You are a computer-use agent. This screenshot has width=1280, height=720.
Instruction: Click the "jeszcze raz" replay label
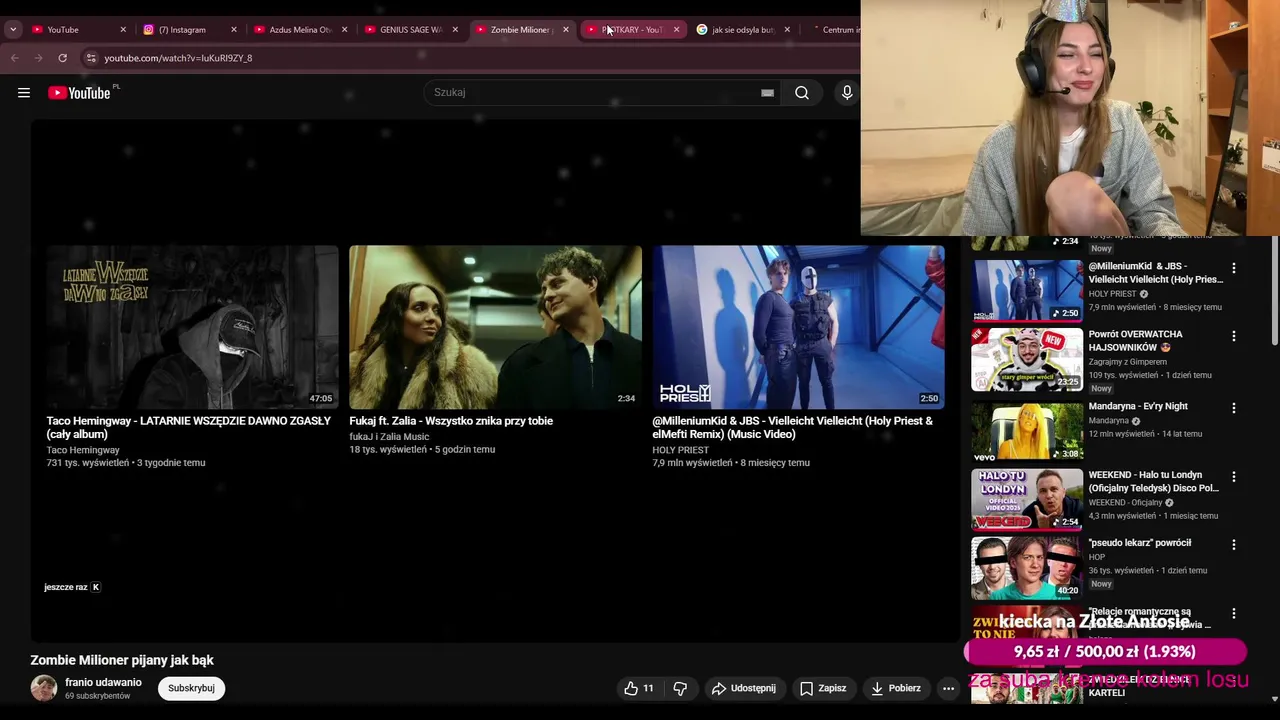click(x=65, y=587)
